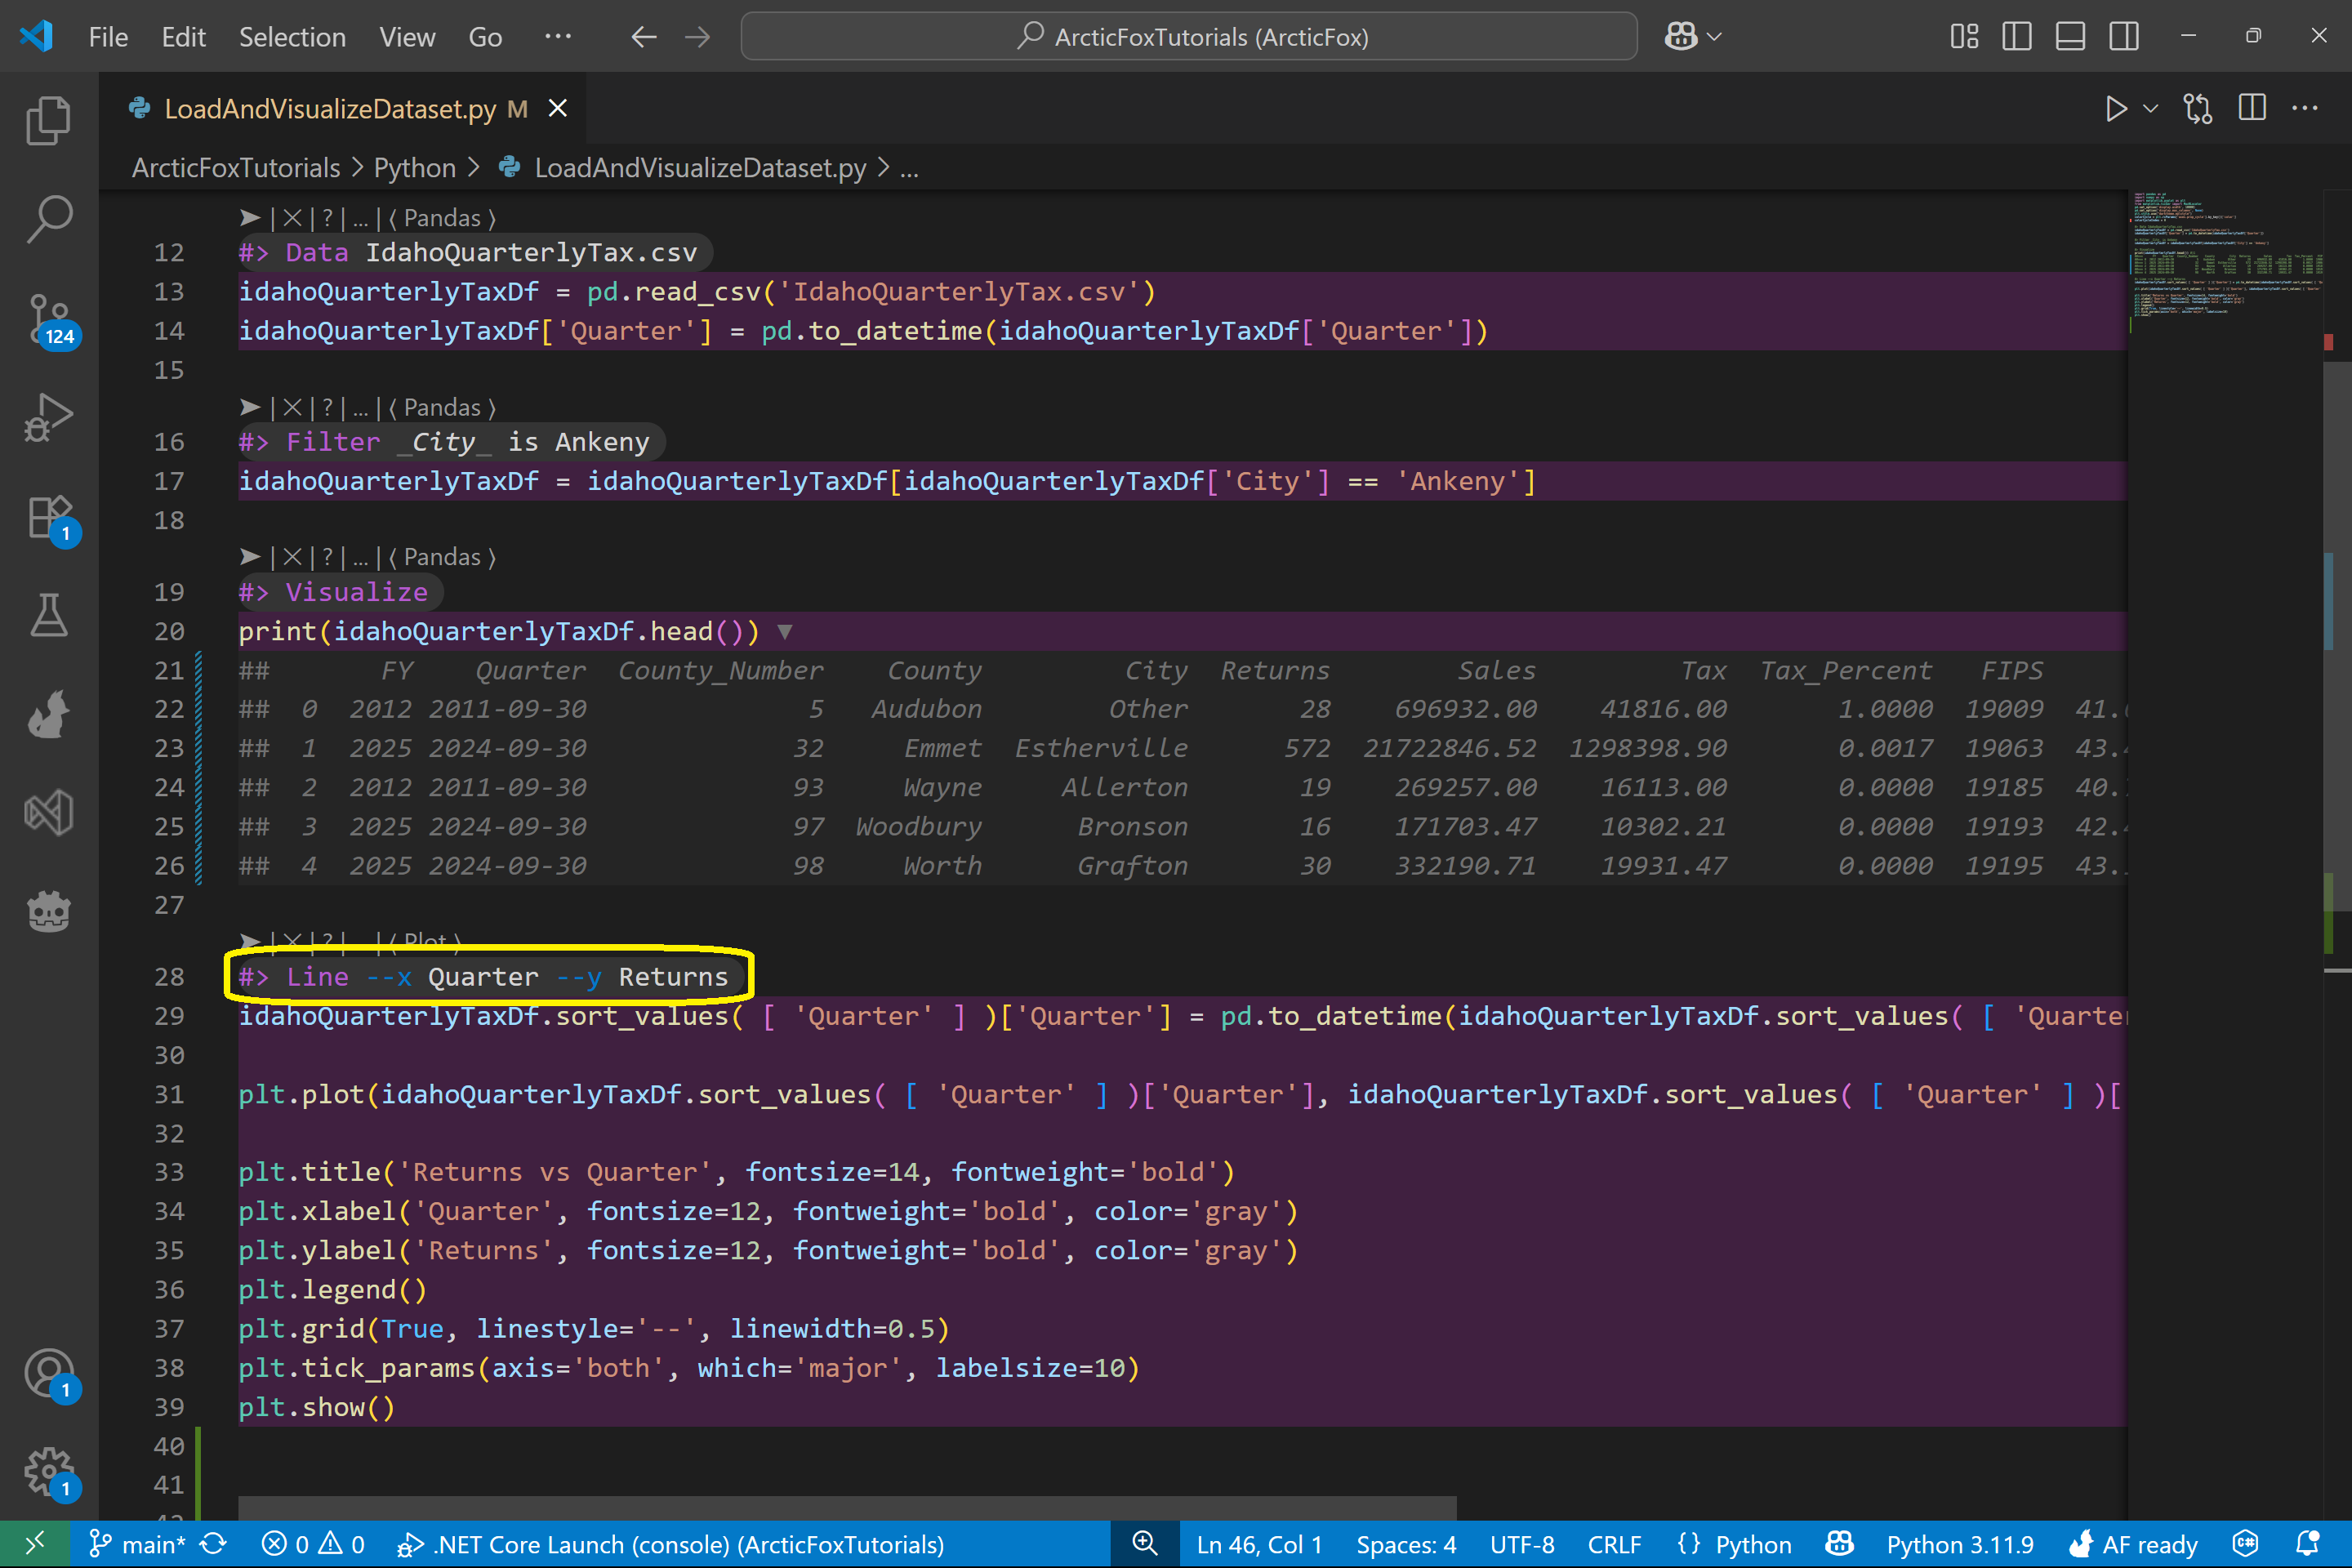
Task: Click the UTF-8 encoding indicator
Action: pos(1522,1544)
